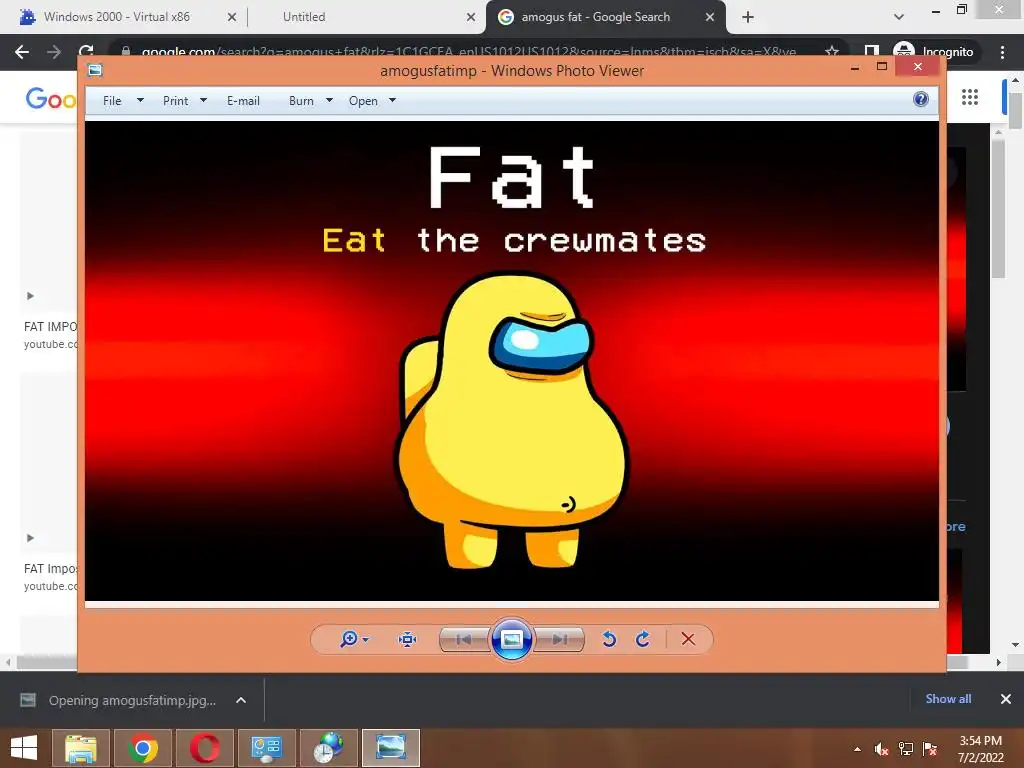This screenshot has width=1024, height=768.
Task: Close the Untitled tab
Action: [x=471, y=17]
